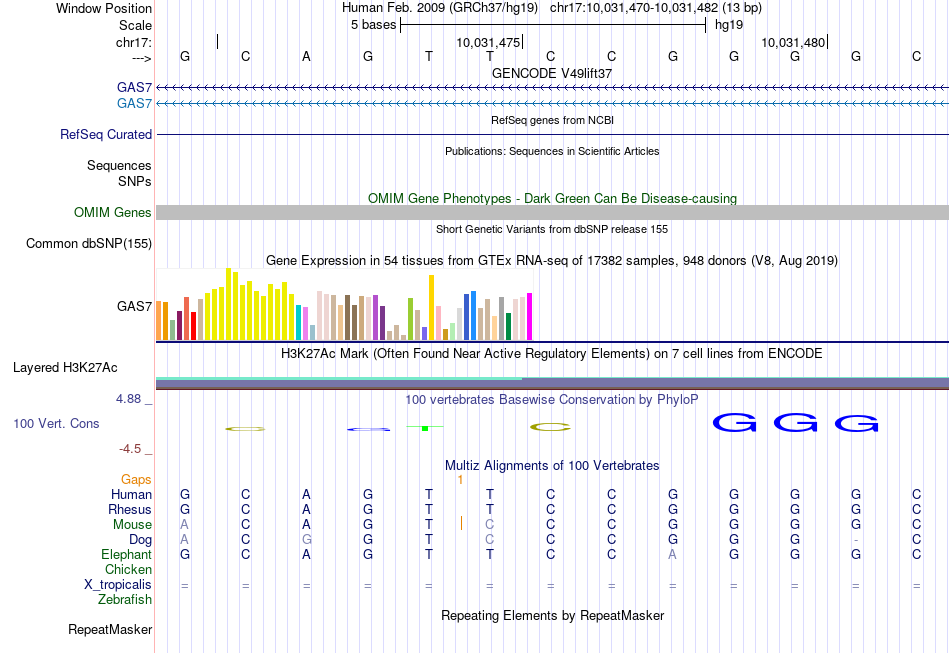This screenshot has height=653, width=950.
Task: Open the 100 Vert. Cons track label
Action: pyautogui.click(x=56, y=423)
